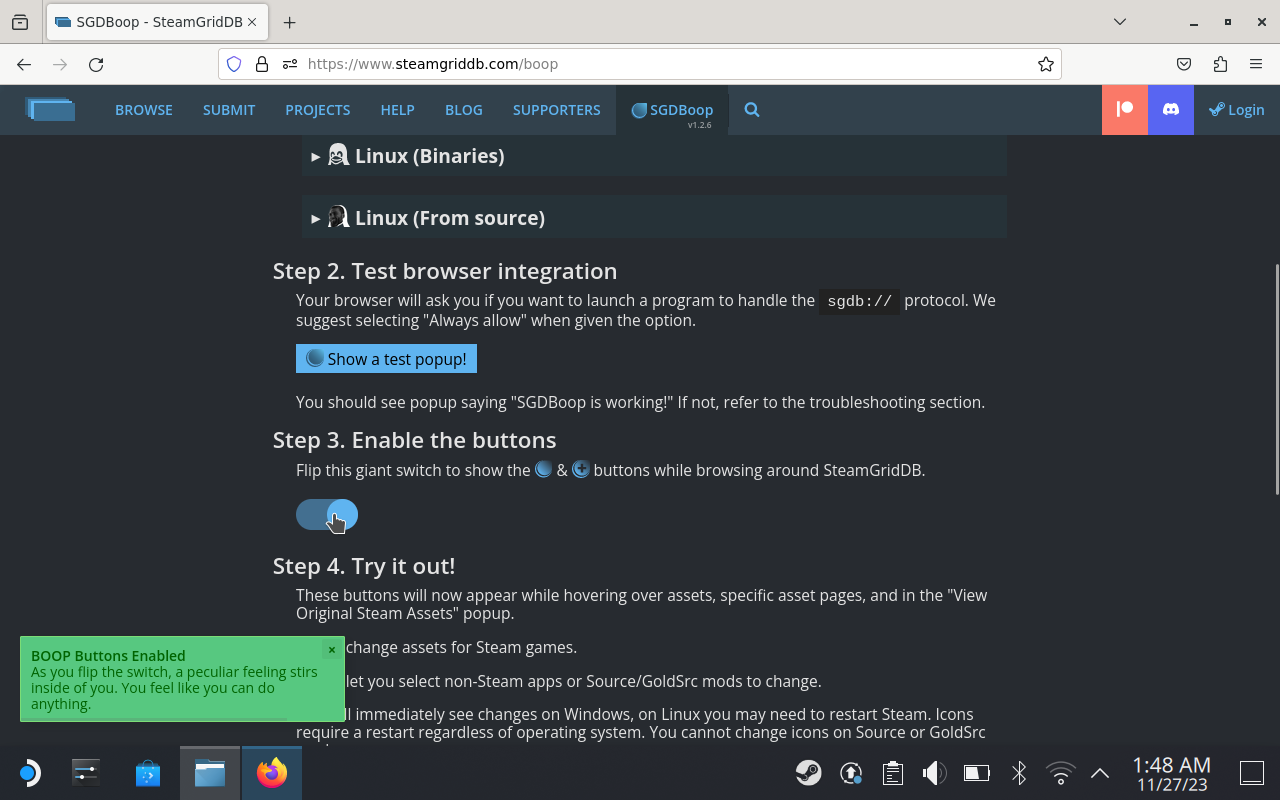Reload the page with the refresh icon
The height and width of the screenshot is (800, 1280).
coord(96,64)
